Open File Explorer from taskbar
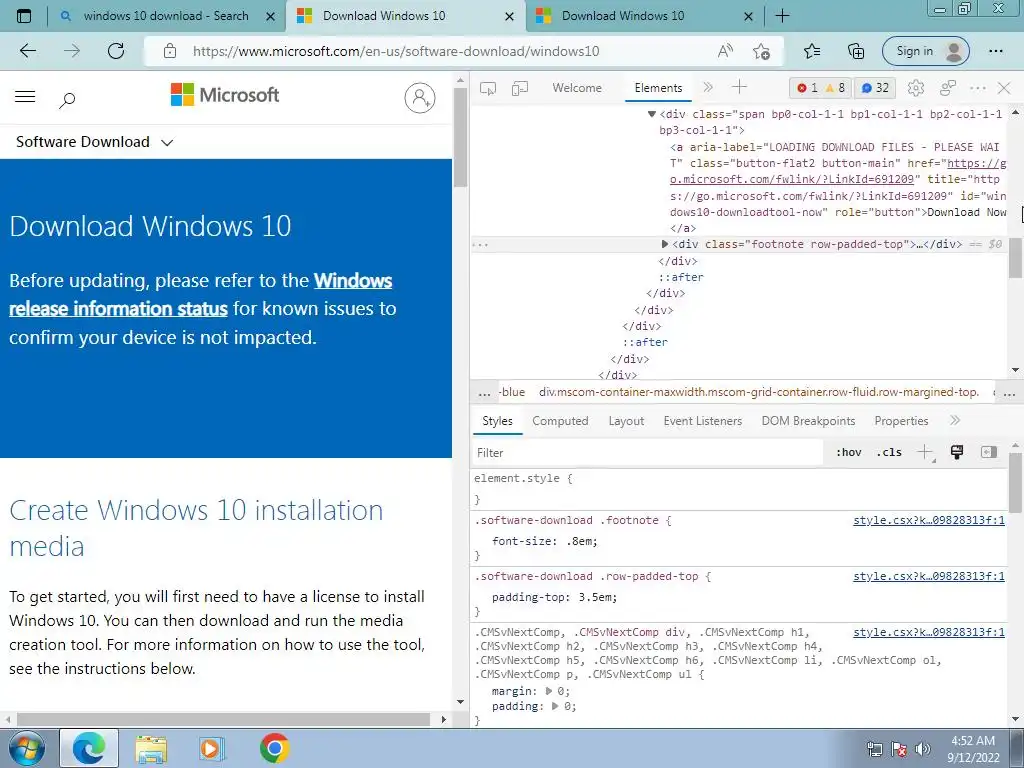 [x=151, y=748]
